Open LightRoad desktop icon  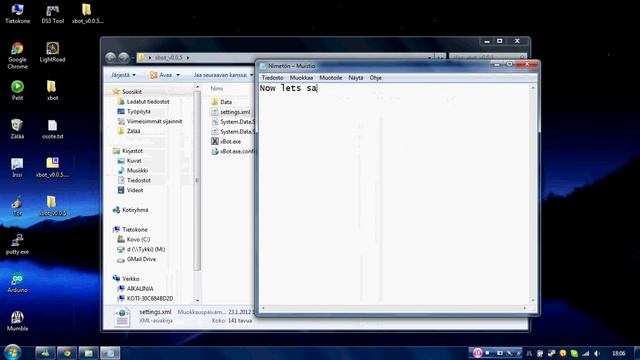[x=52, y=52]
